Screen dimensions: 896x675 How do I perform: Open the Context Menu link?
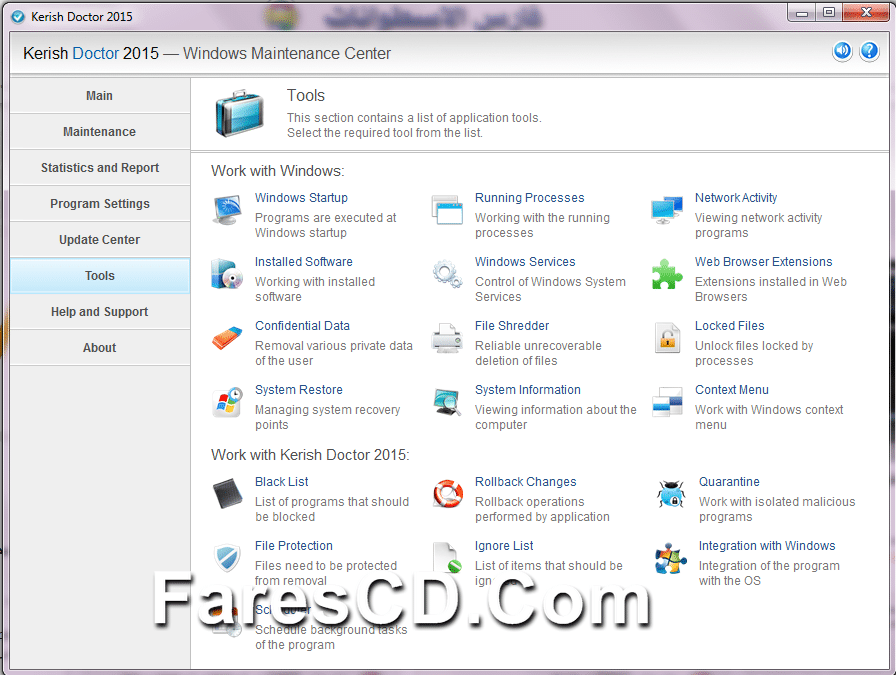point(732,390)
